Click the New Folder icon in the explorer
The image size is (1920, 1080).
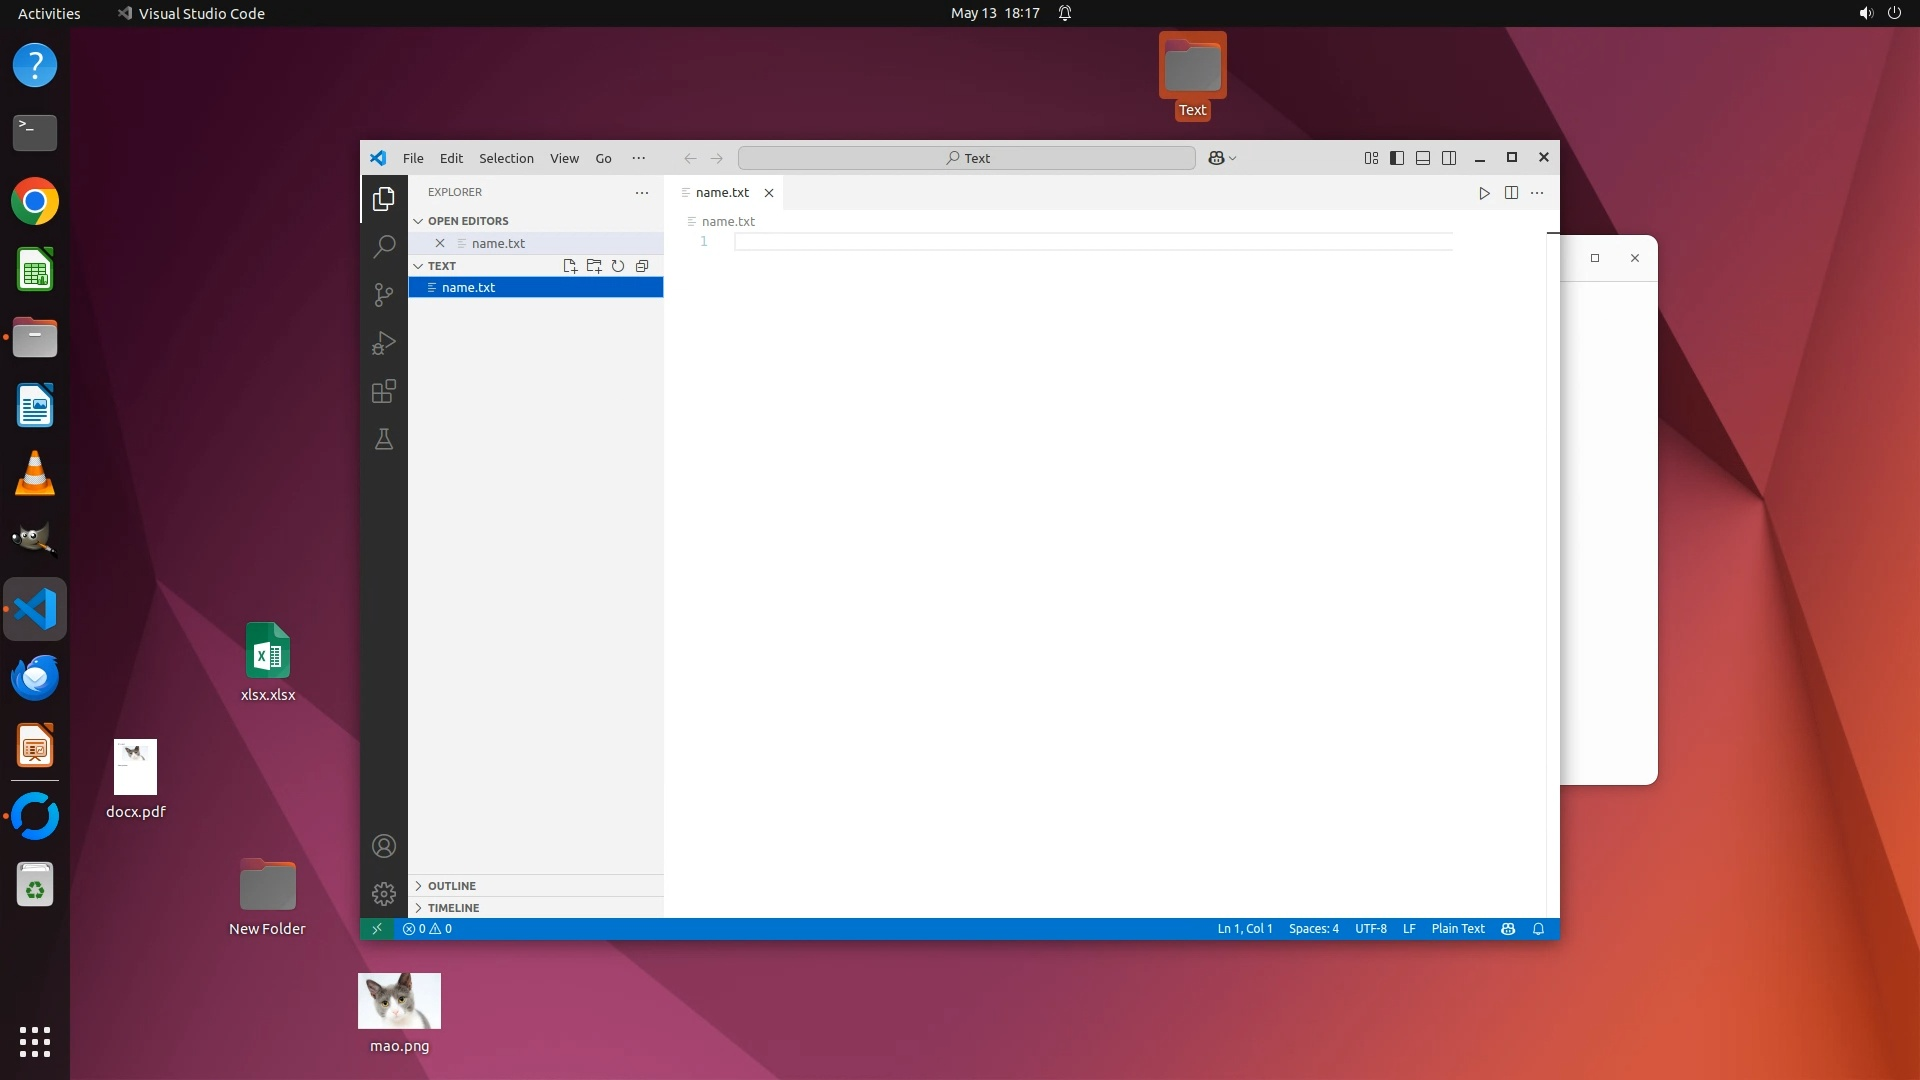[x=594, y=266]
